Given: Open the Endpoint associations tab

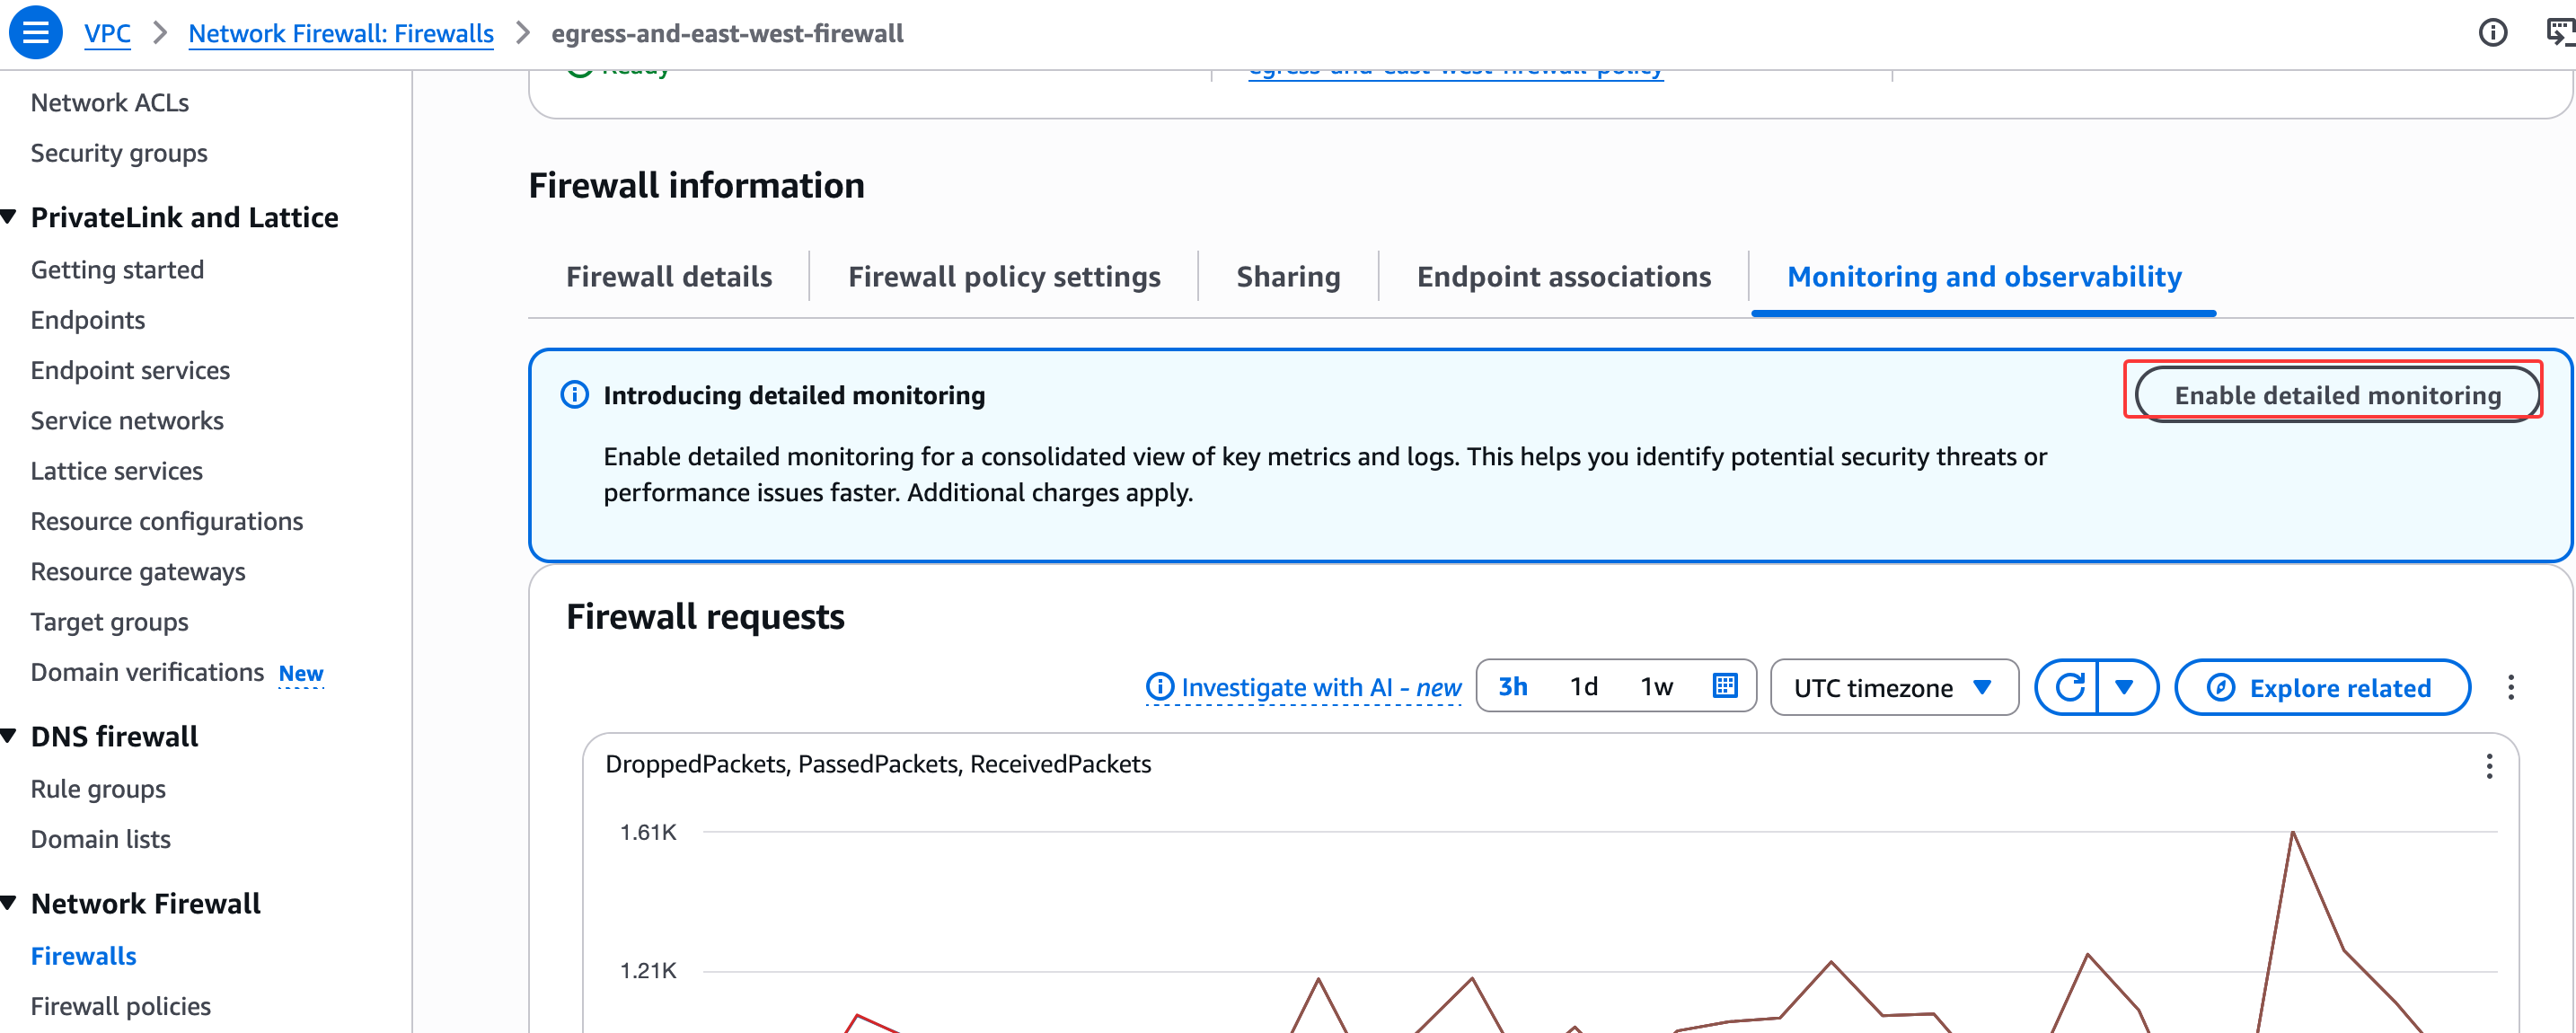Looking at the screenshot, I should [x=1563, y=276].
